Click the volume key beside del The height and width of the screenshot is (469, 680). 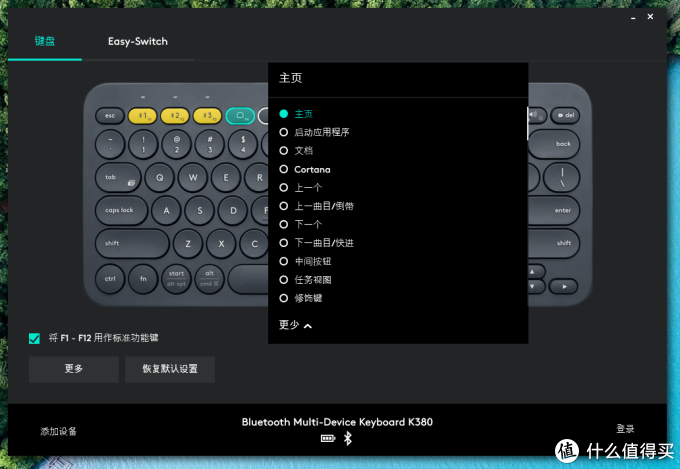point(537,115)
